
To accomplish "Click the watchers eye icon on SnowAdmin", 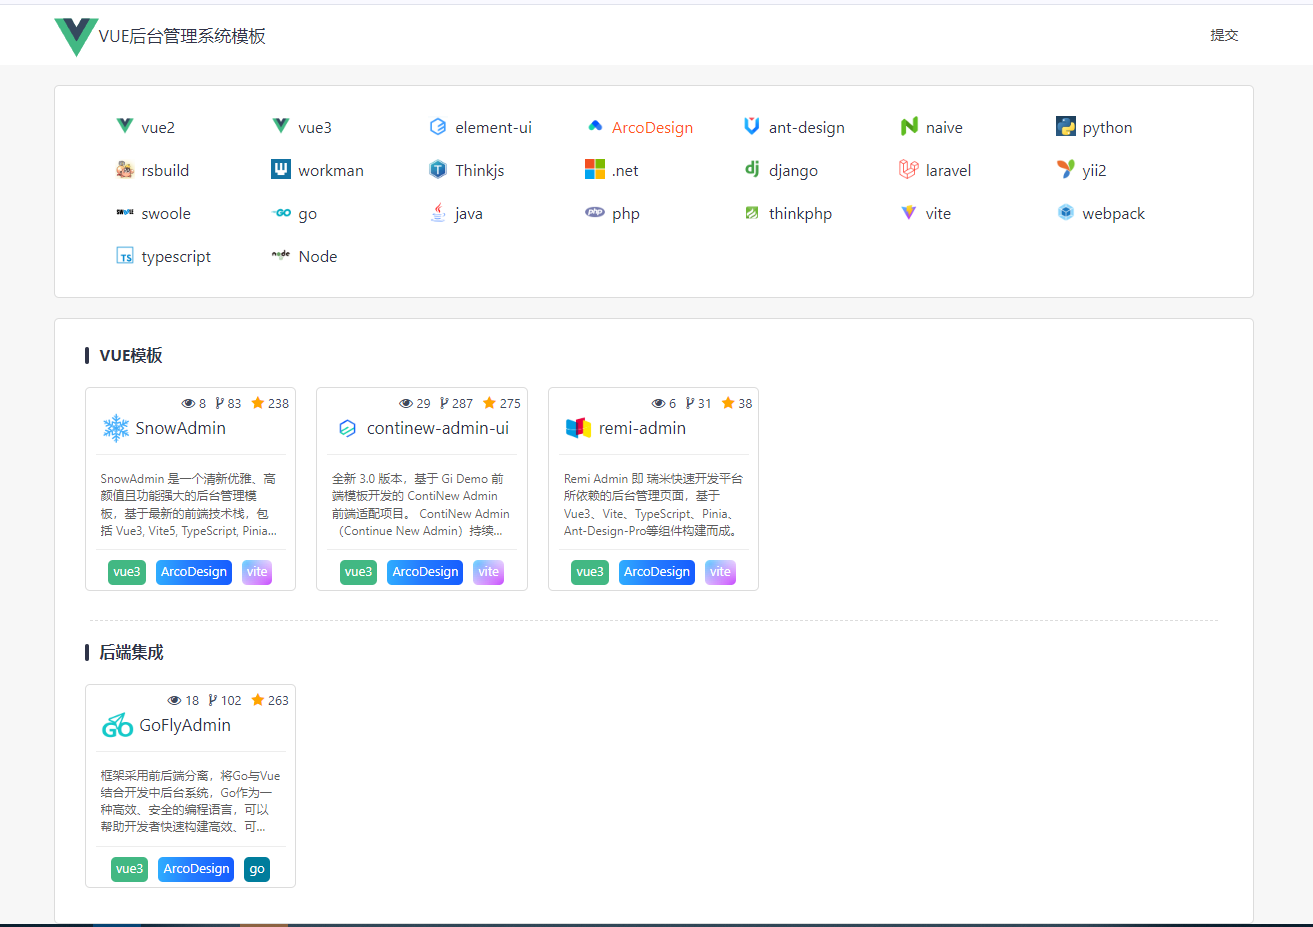I will coord(188,404).
